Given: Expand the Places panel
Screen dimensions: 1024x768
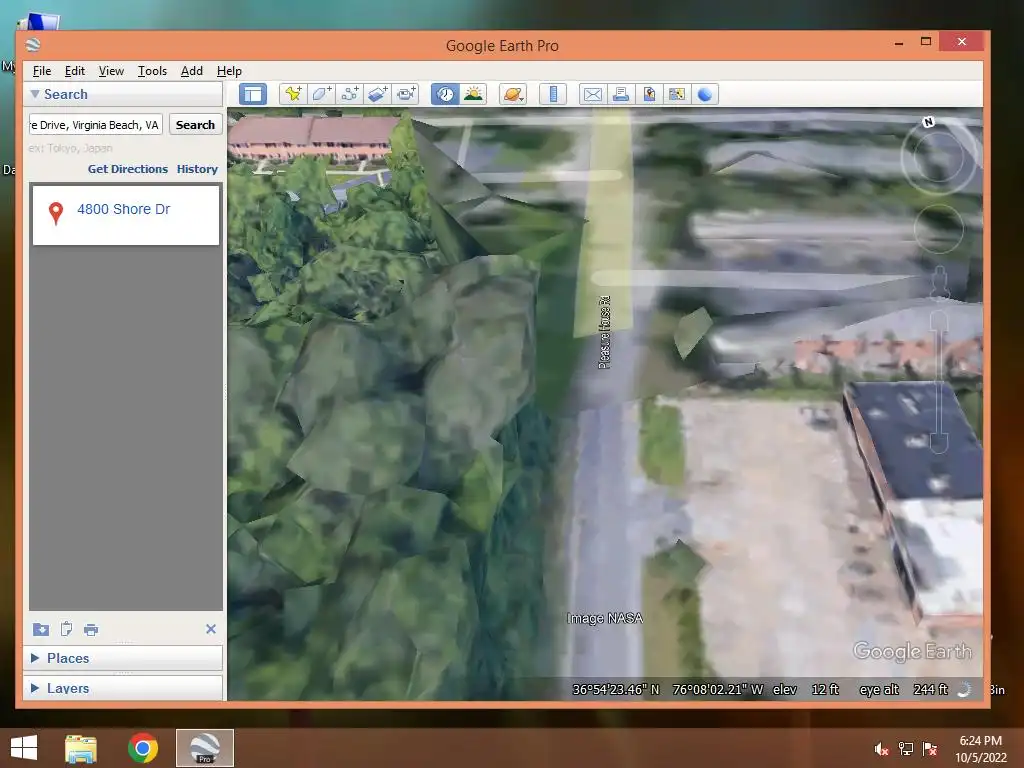Looking at the screenshot, I should click(35, 658).
